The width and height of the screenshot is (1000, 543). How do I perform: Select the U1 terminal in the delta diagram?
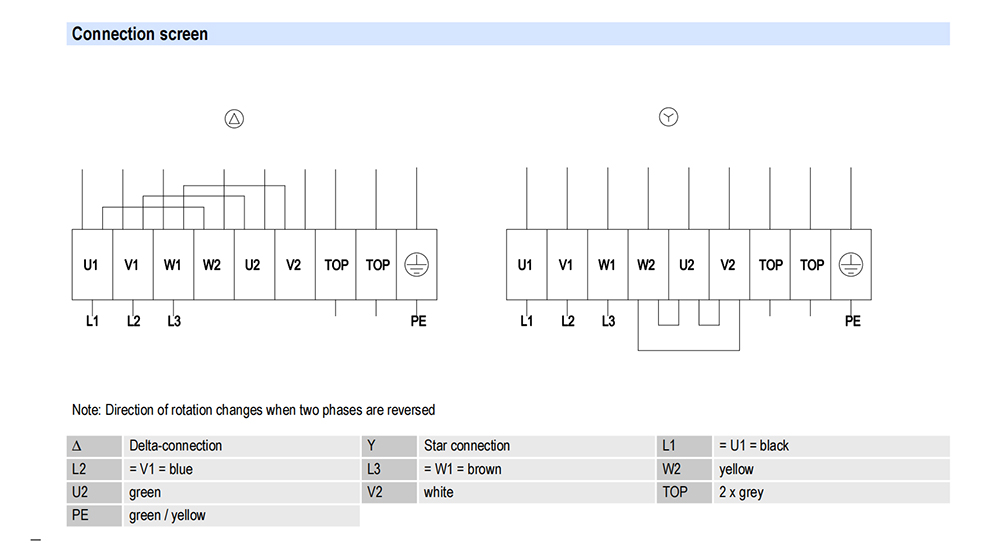[92, 265]
